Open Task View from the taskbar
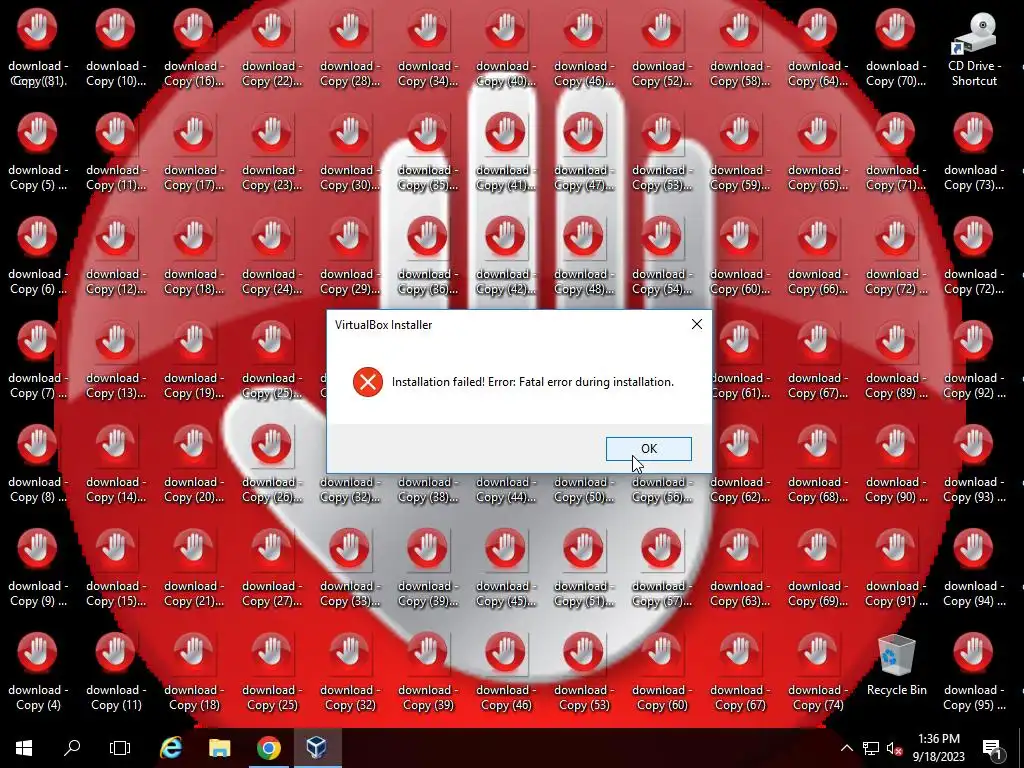The image size is (1024, 768). click(x=120, y=748)
